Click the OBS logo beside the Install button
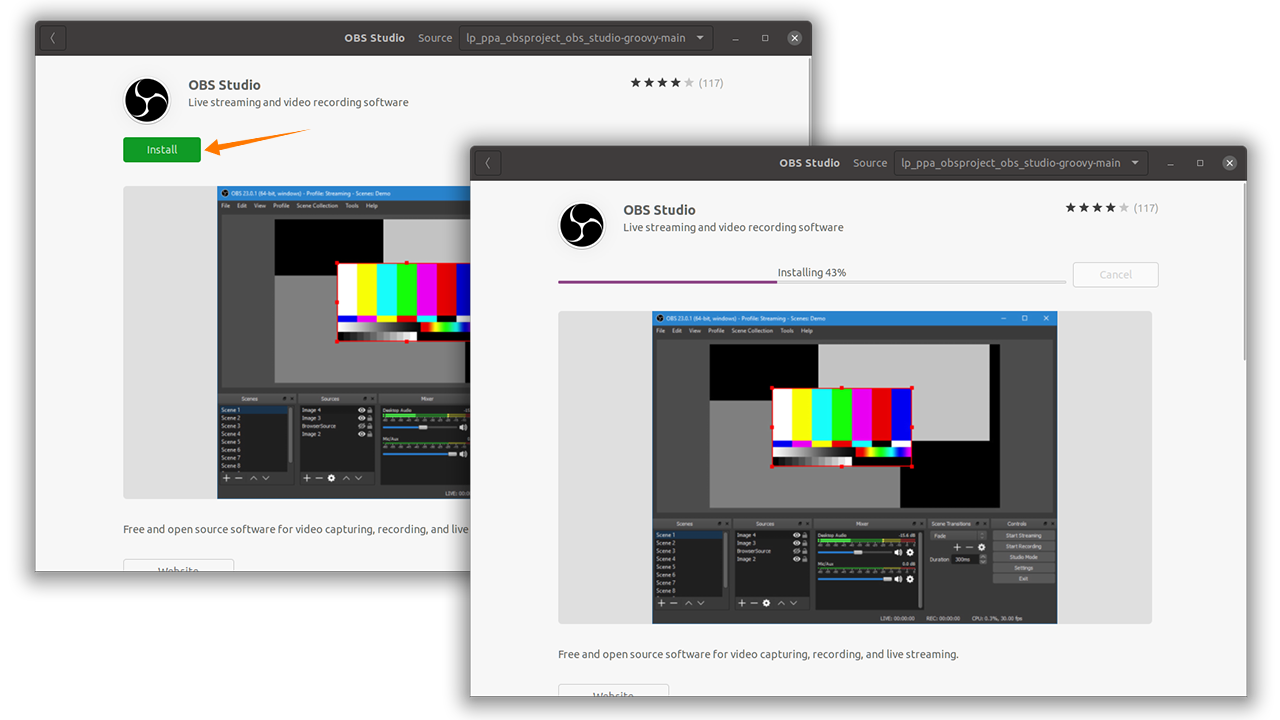 [147, 100]
